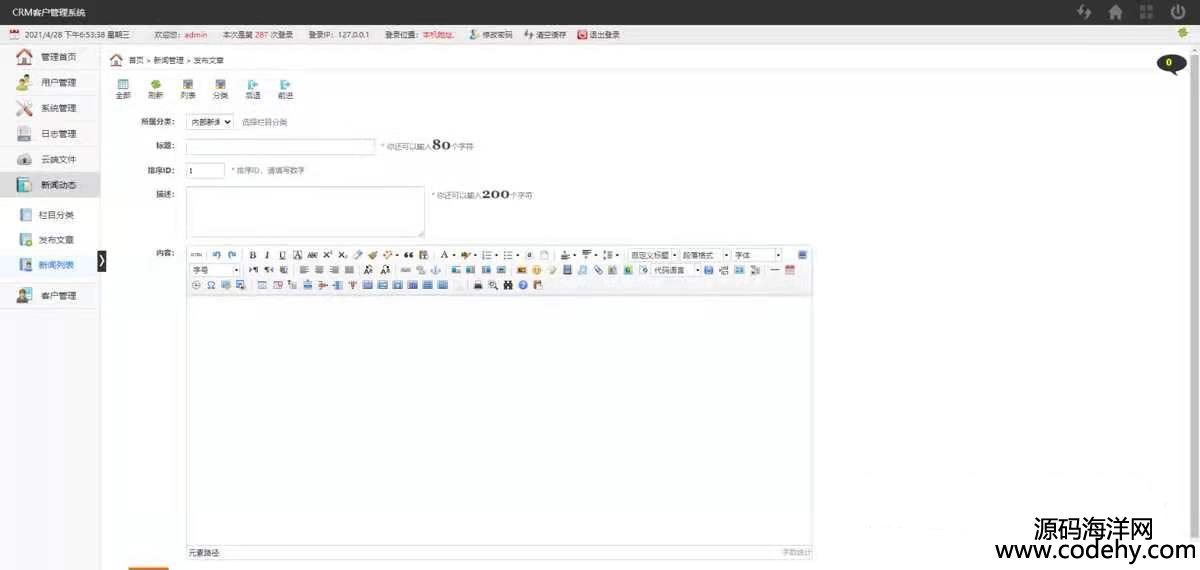Expand unordered list style arrow
The height and width of the screenshot is (570, 1200).
pyautogui.click(x=518, y=255)
